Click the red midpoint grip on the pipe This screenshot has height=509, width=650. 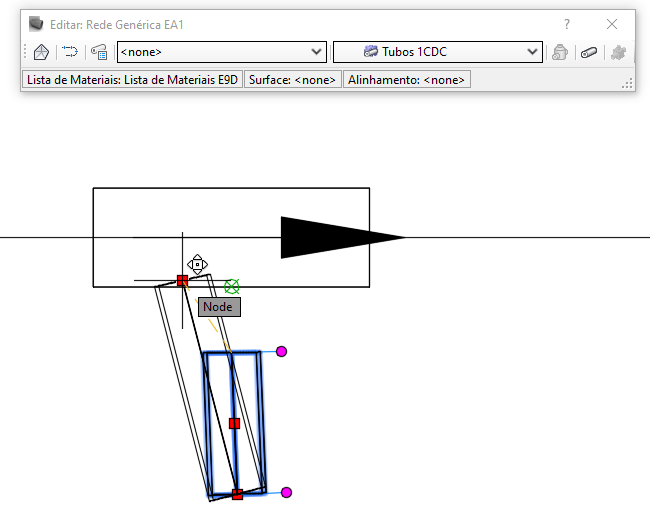(x=234, y=423)
